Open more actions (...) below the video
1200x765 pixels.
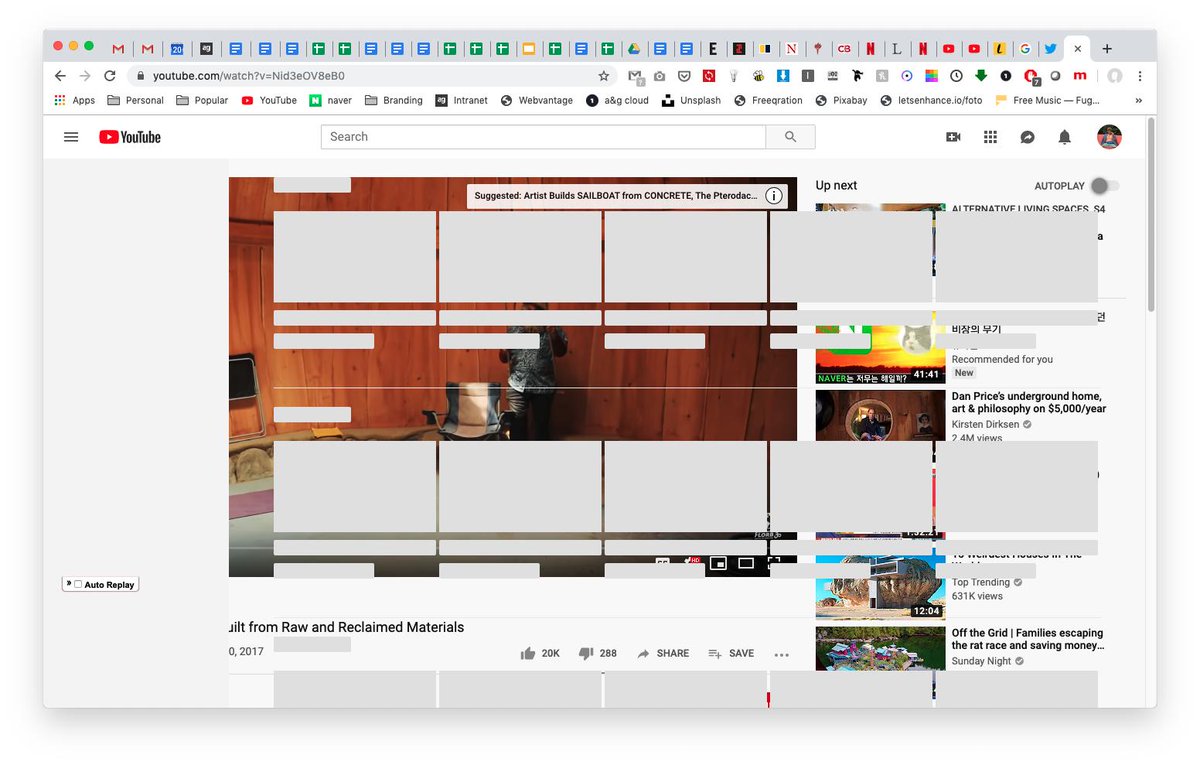782,654
